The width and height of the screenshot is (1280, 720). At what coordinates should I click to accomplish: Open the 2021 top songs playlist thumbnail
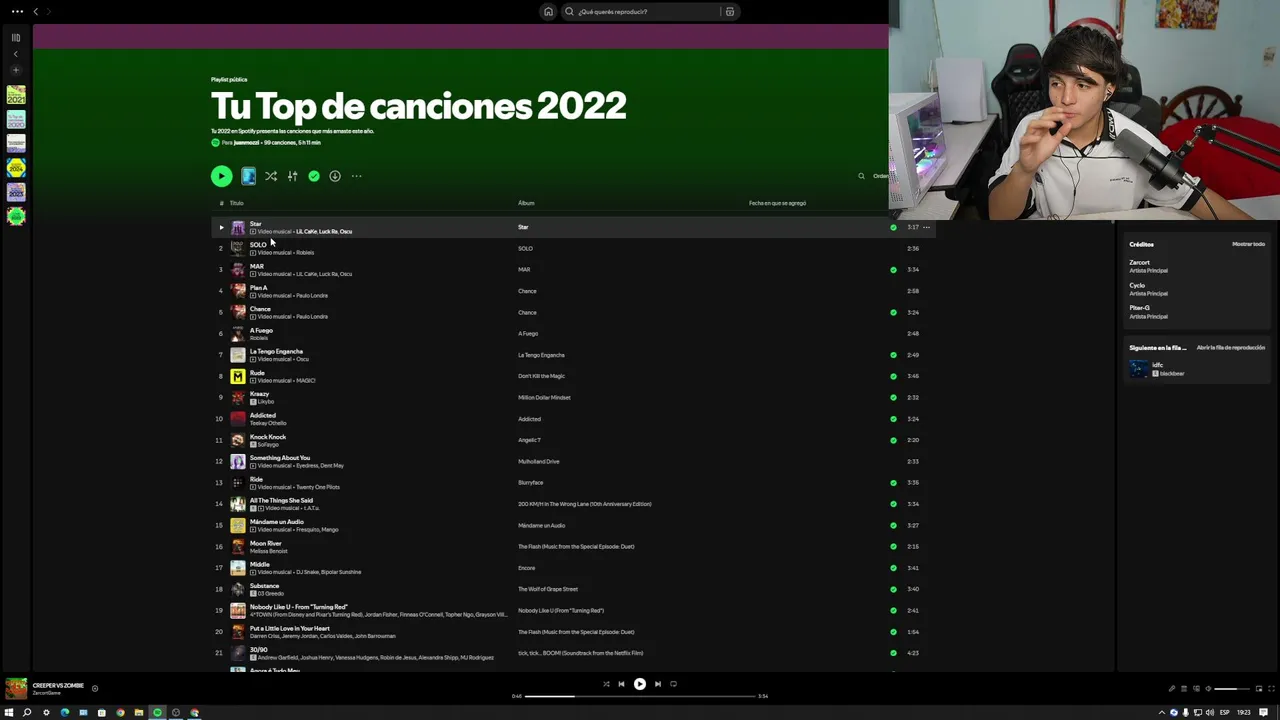pos(16,95)
